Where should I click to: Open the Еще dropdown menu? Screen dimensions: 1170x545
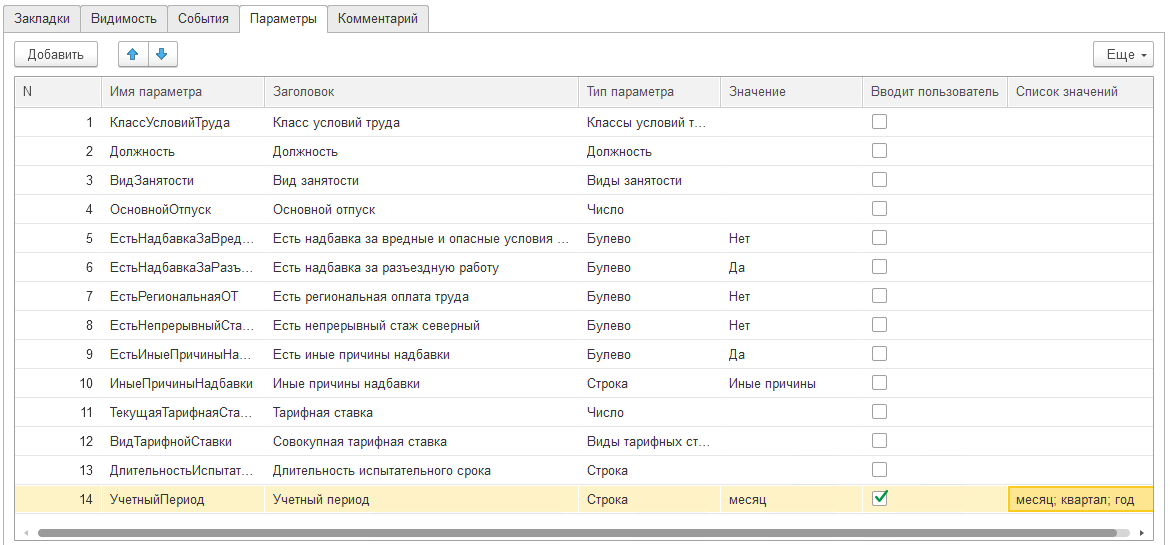(x=1123, y=54)
